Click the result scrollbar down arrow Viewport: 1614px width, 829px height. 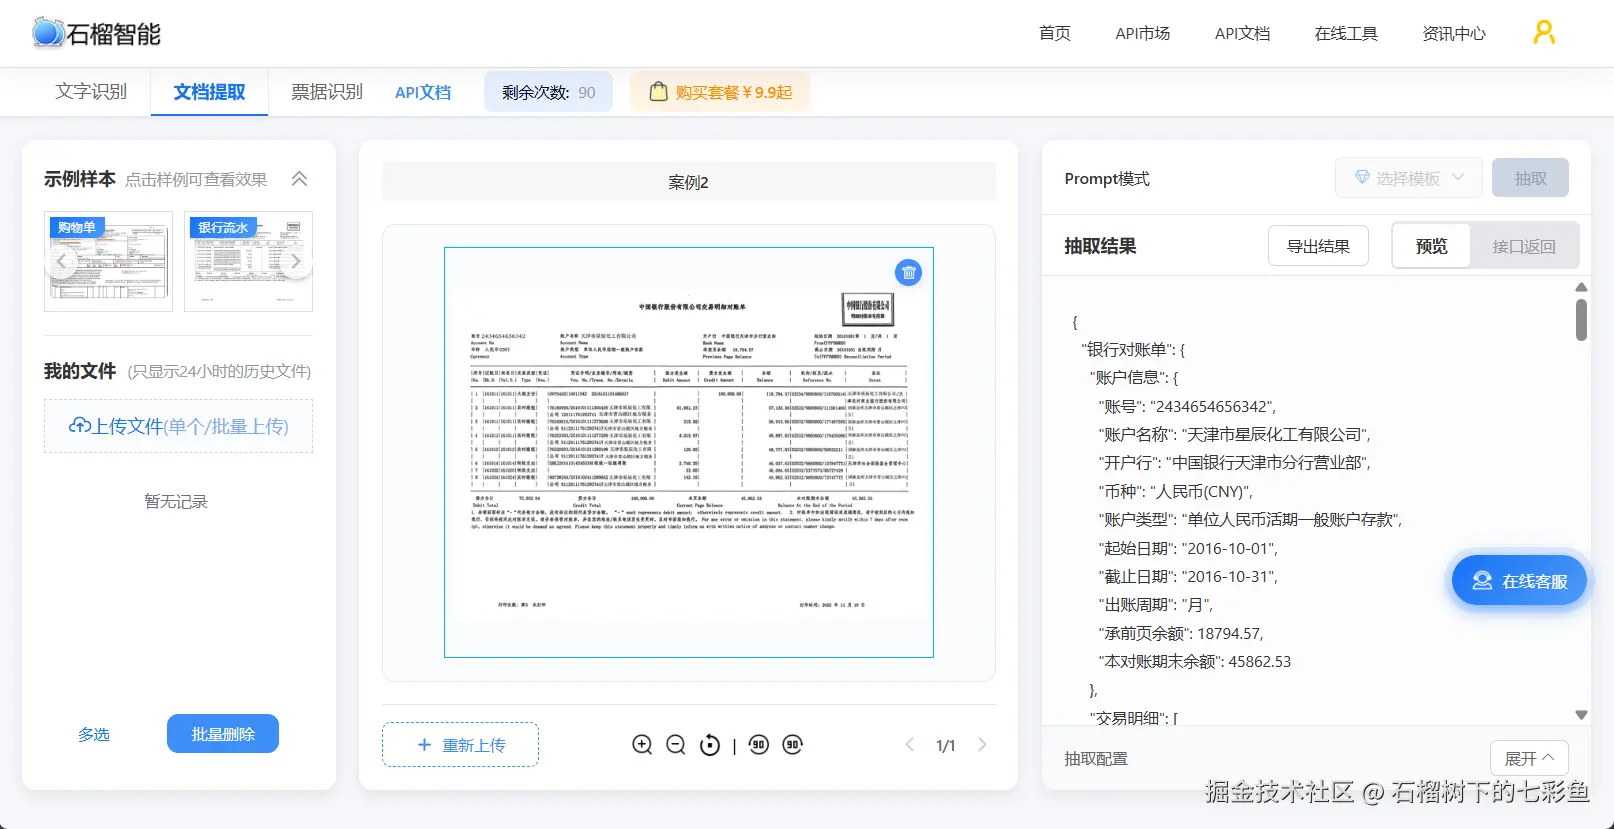point(1581,715)
